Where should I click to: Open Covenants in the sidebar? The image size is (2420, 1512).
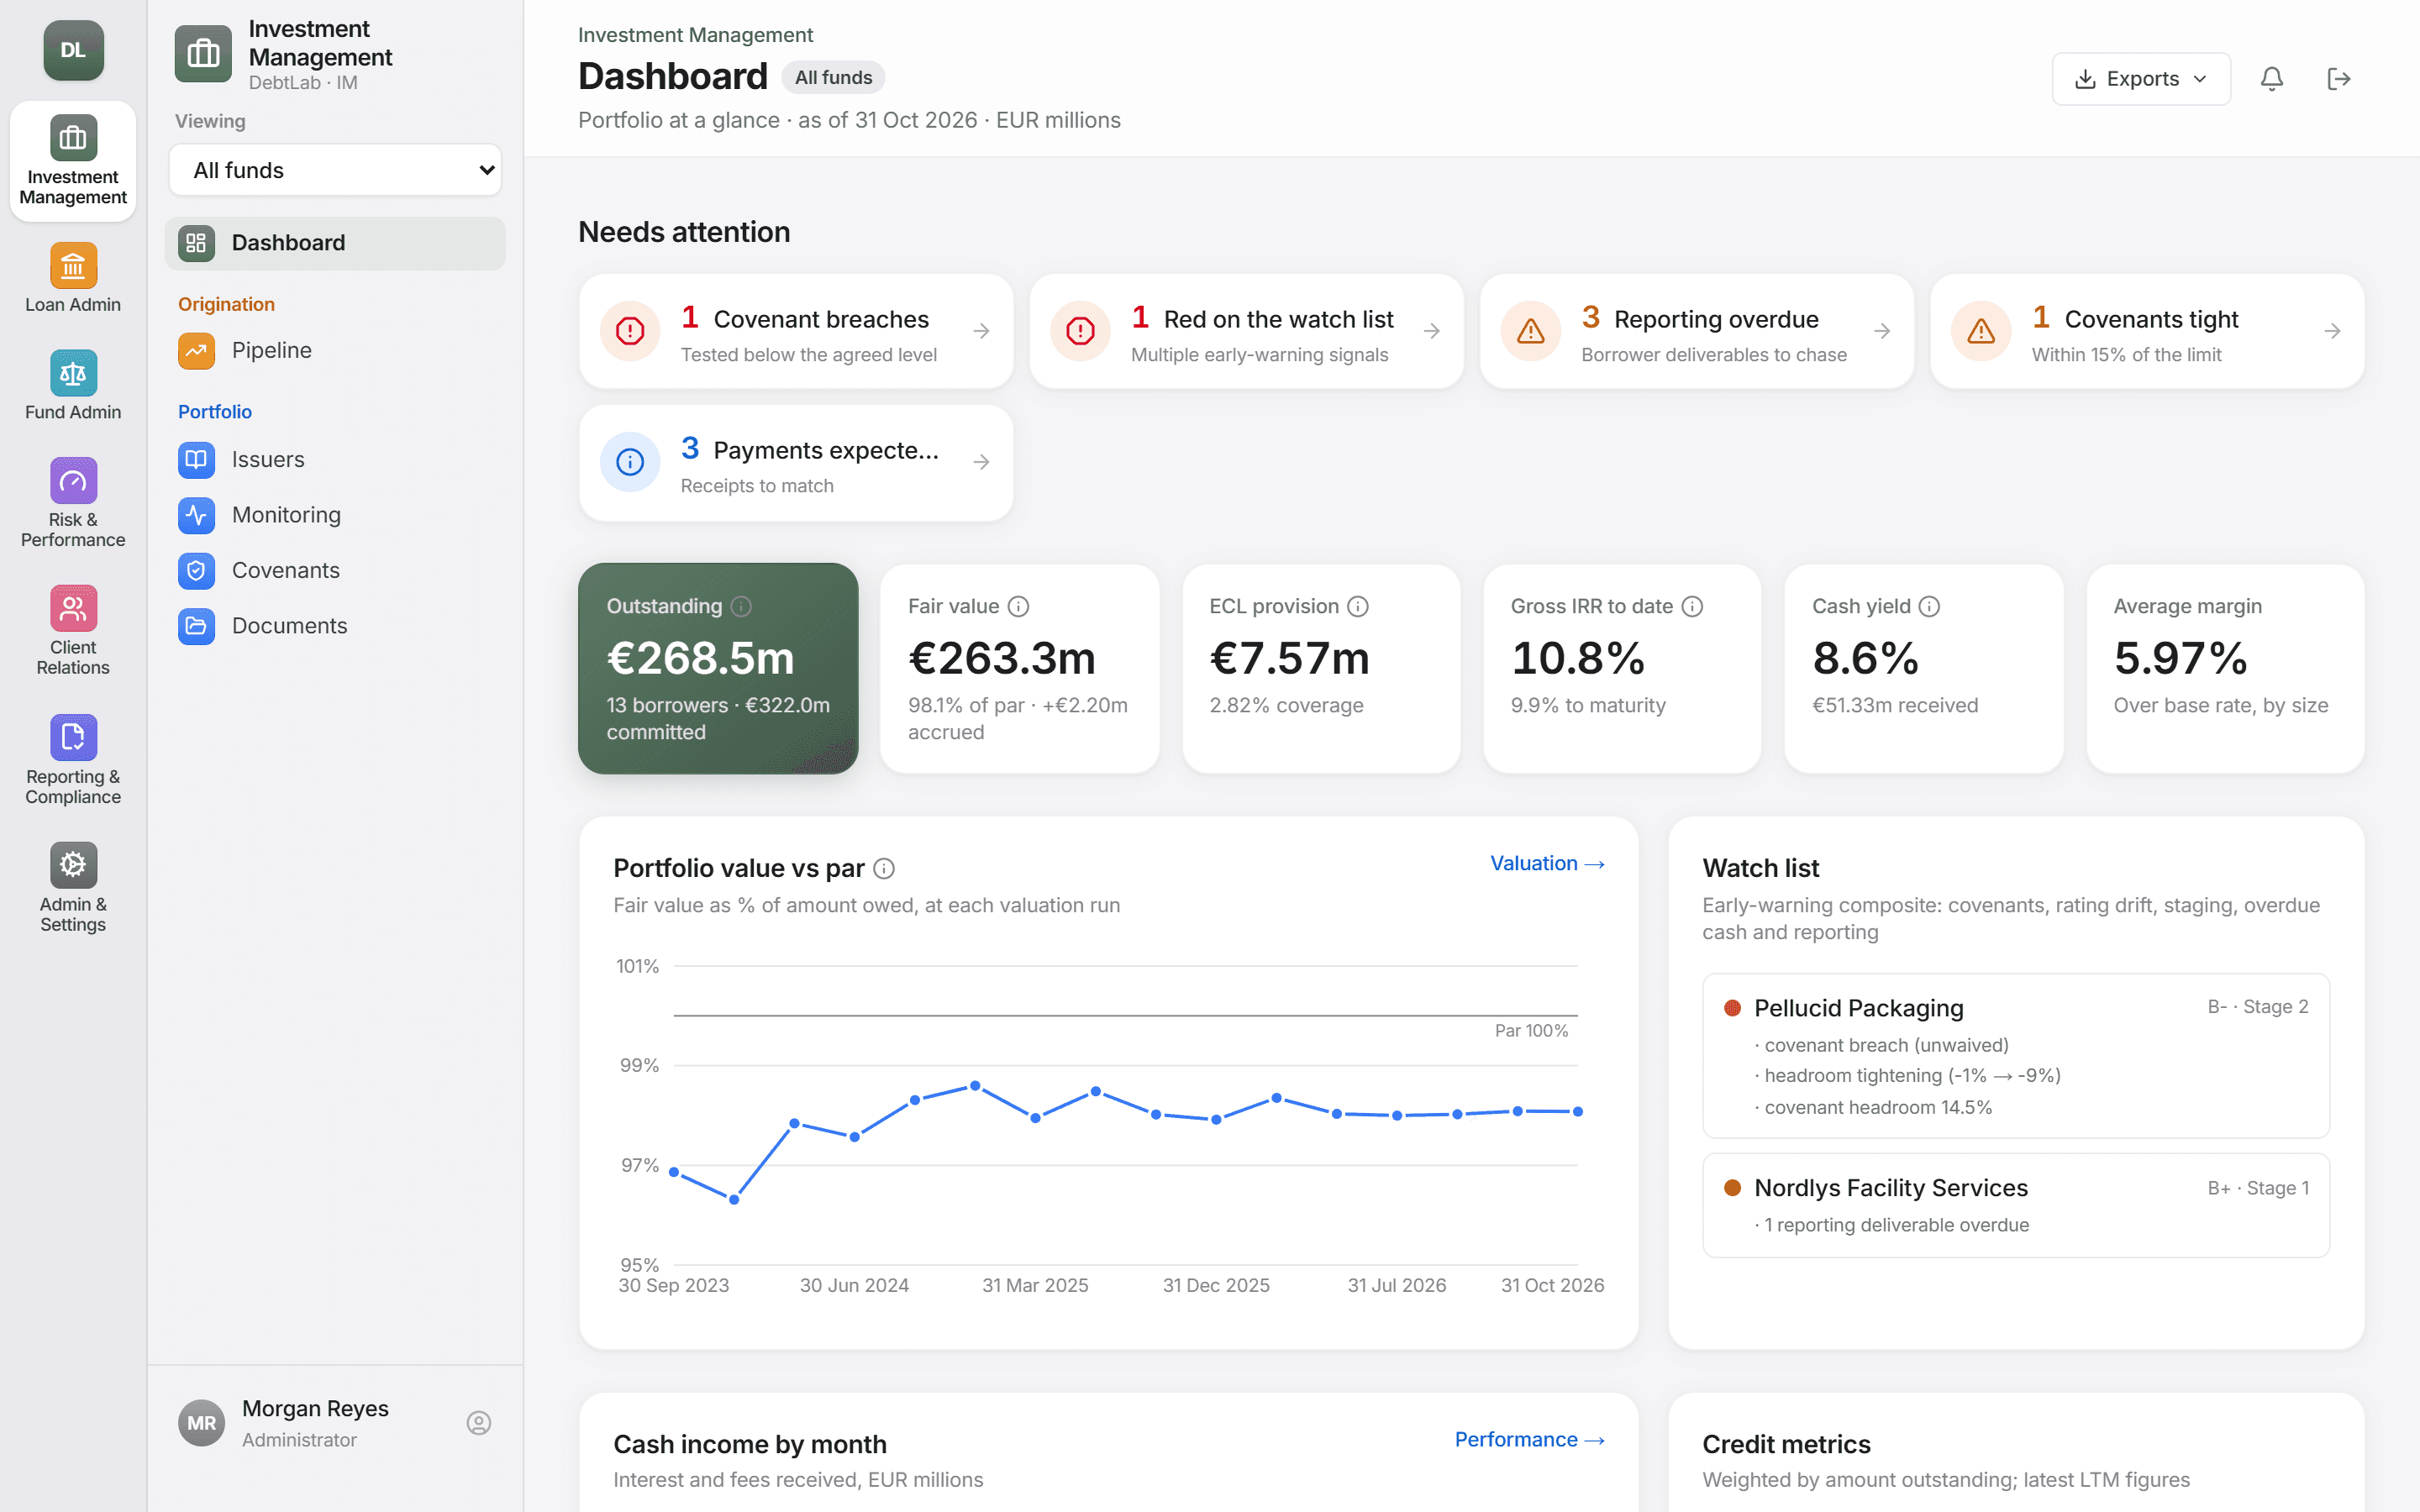click(x=335, y=570)
